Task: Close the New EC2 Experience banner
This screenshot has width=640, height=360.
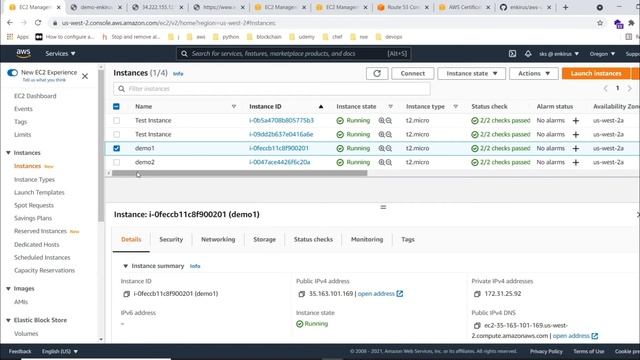Action: (x=85, y=76)
